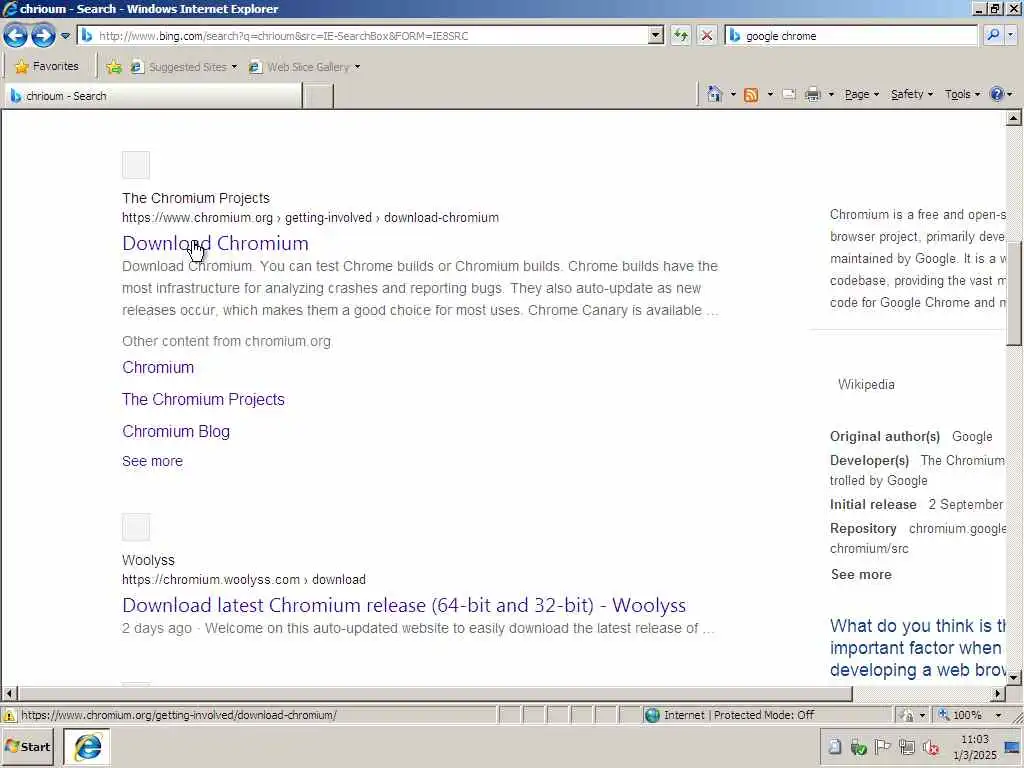Click the status bar security warning icon
Image resolution: width=1024 pixels, height=768 pixels.
tap(9, 715)
